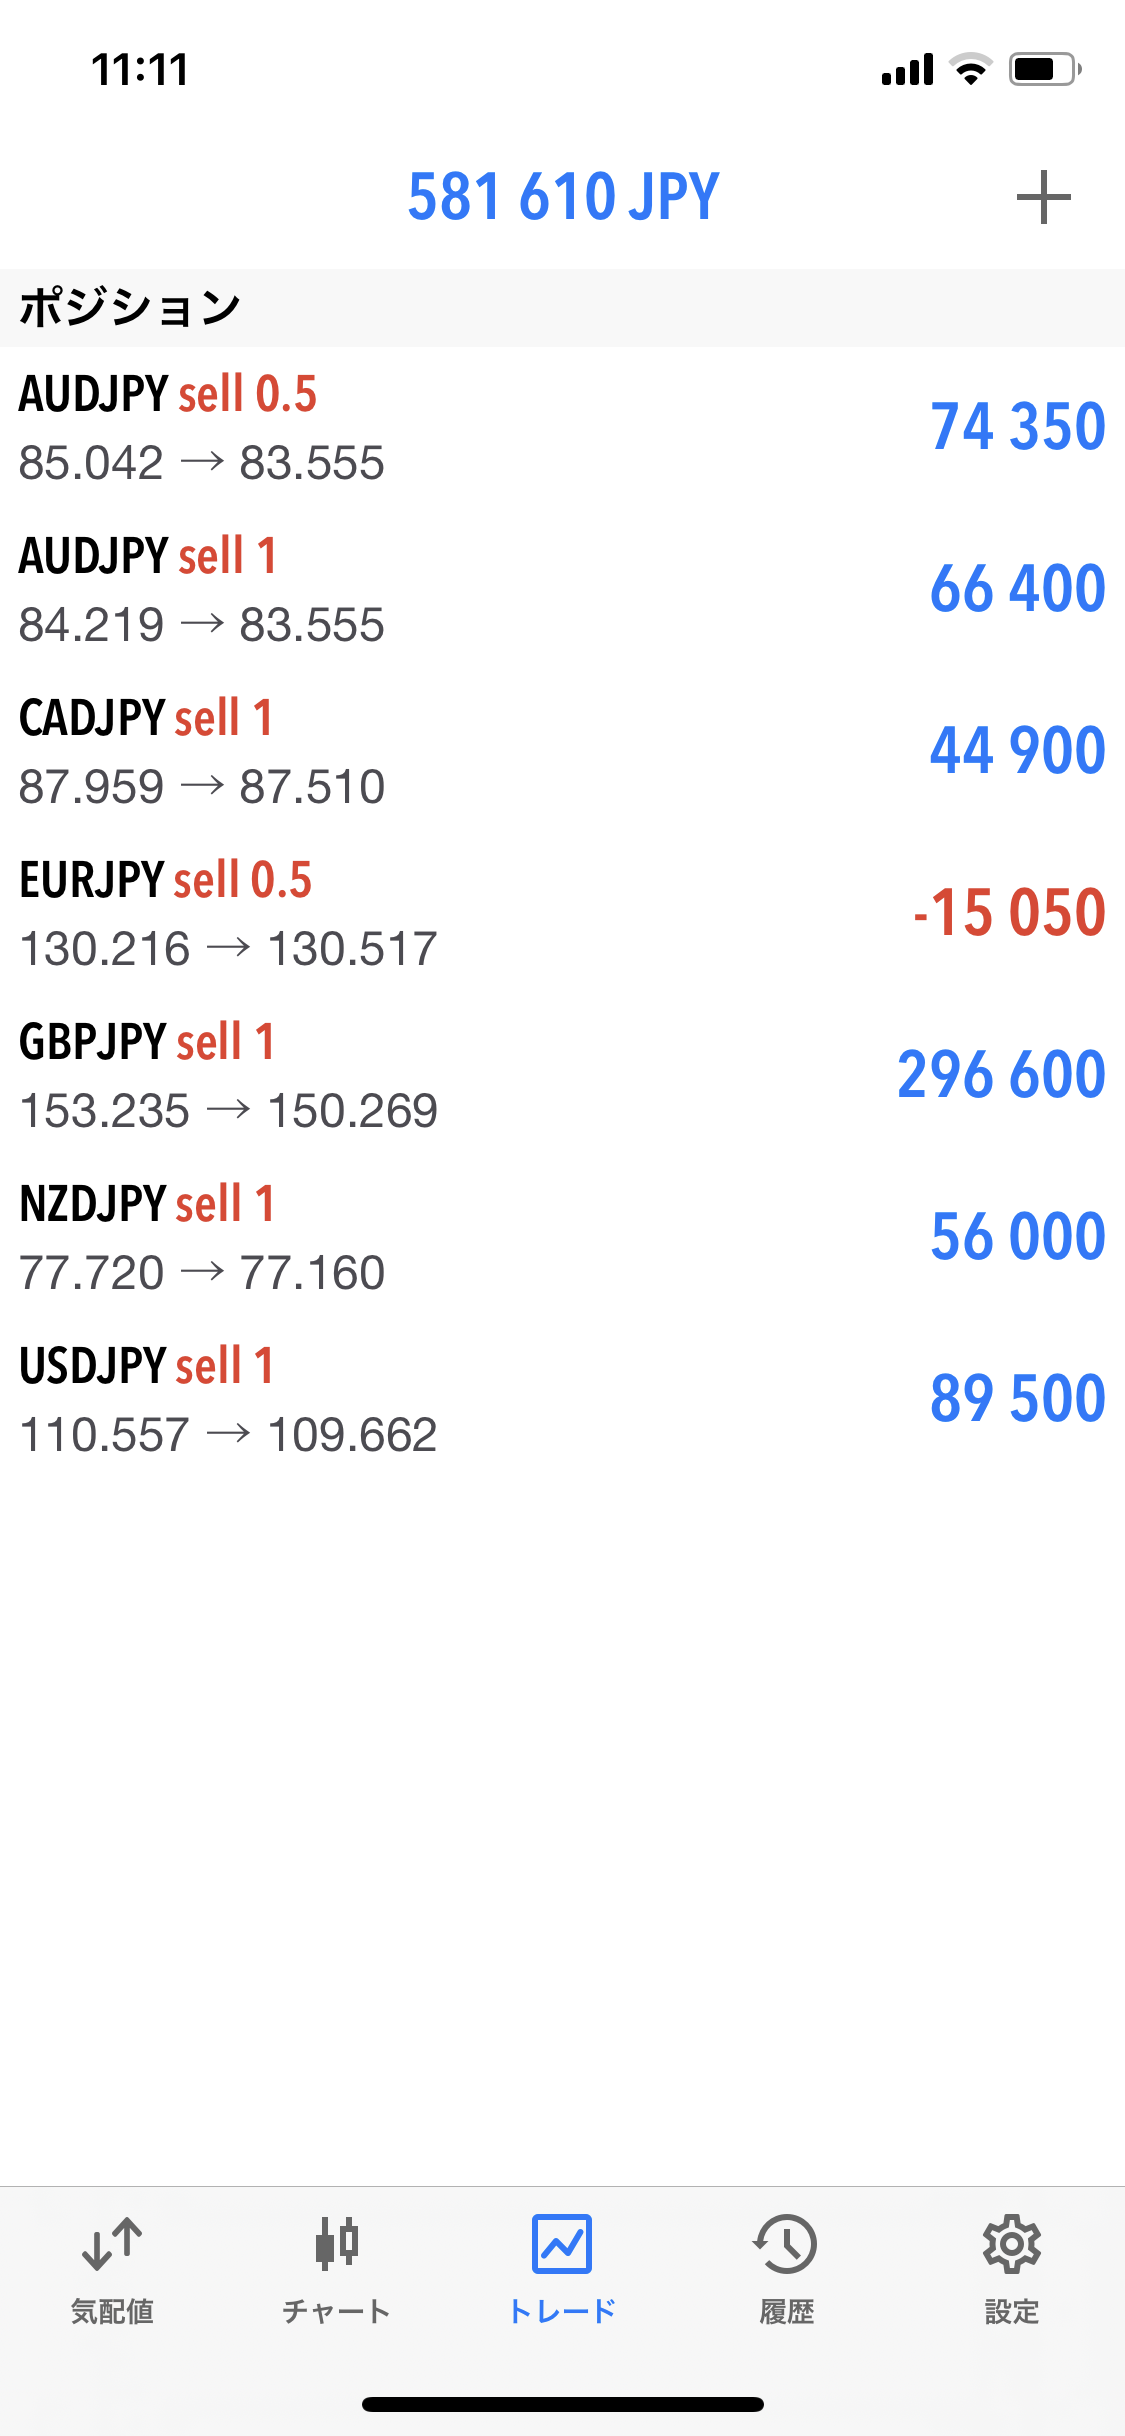Tap the 581 610 JPY balance header
Image resolution: width=1125 pixels, height=2436 pixels.
(563, 196)
